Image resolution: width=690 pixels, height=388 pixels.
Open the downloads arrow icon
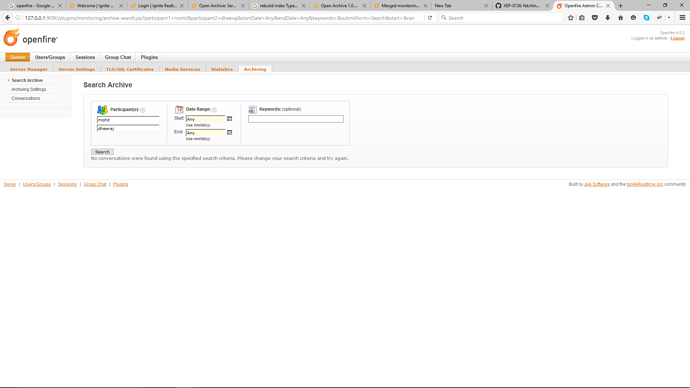pyautogui.click(x=608, y=18)
